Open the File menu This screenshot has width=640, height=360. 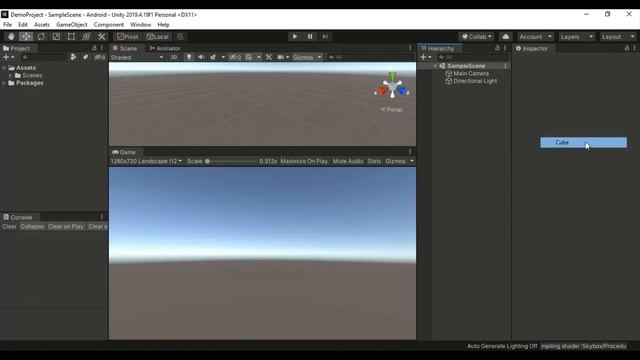[x=7, y=24]
